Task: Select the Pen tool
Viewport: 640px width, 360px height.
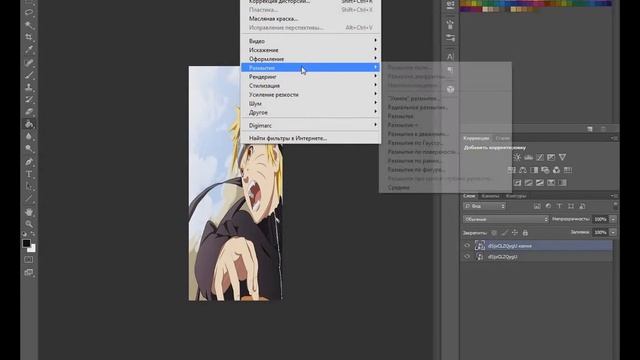Action: pos(29,162)
